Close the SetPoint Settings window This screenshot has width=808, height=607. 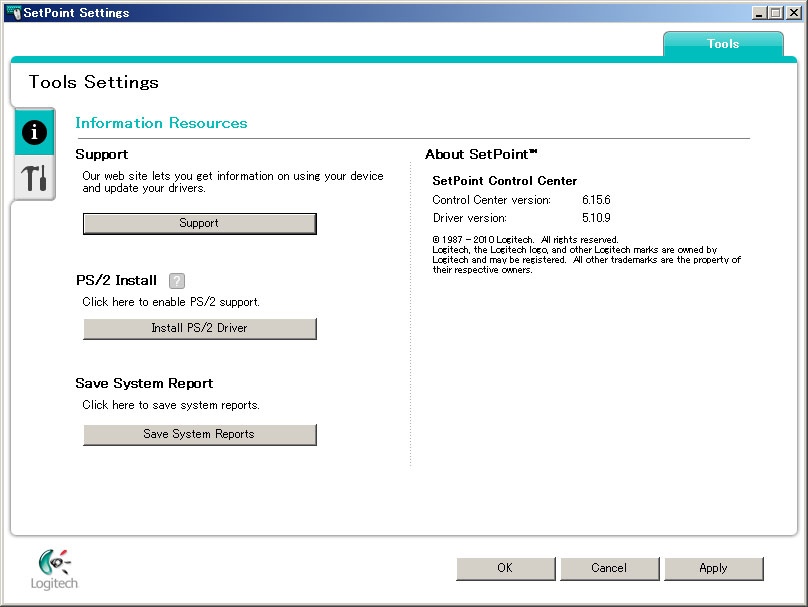click(x=794, y=13)
